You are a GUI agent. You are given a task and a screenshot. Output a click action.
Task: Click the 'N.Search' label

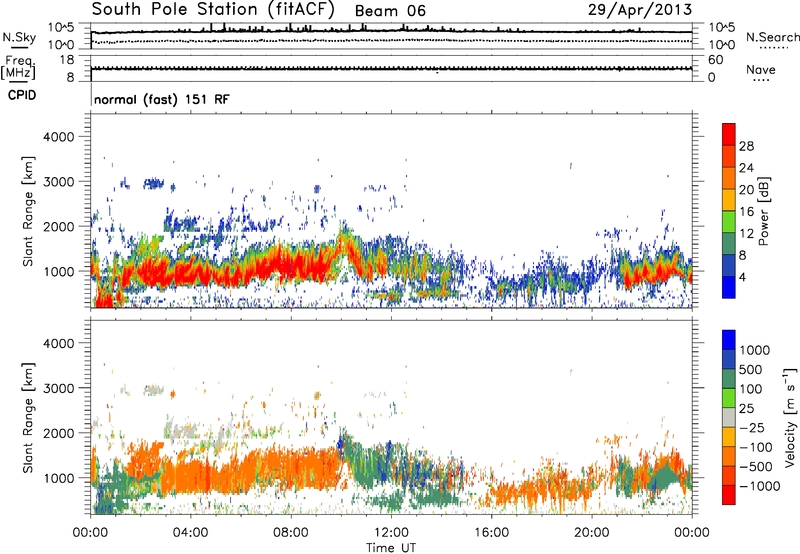(x=772, y=37)
